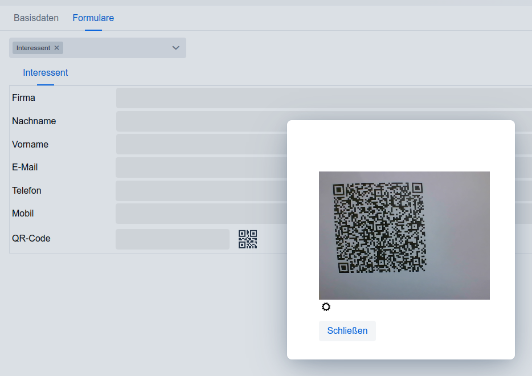
Task: Expand the form selection dropdown arrow
Action: pos(175,48)
